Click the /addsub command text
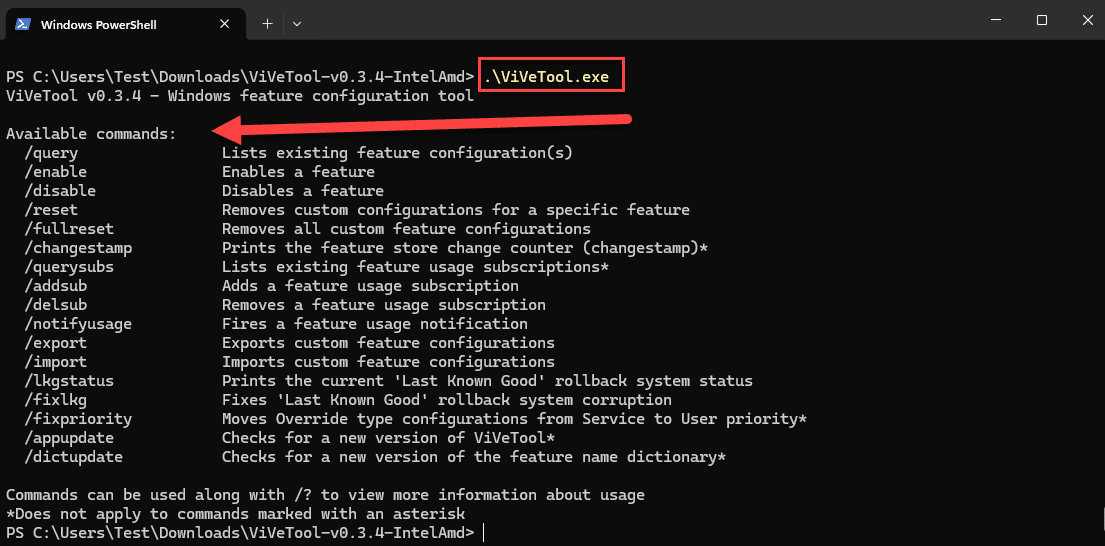1105x546 pixels. pos(56,285)
